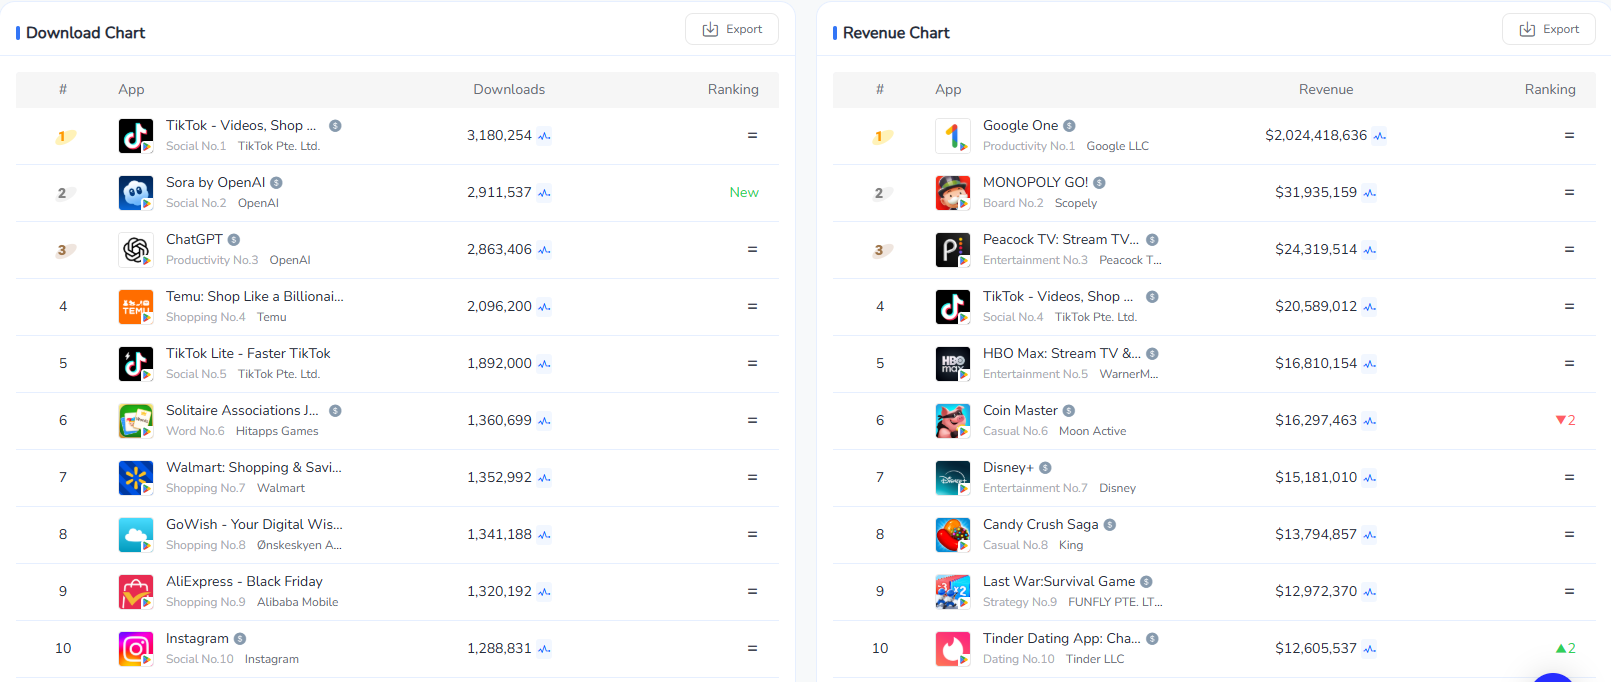Click the trend chart icon next to 3,180,254

(x=544, y=136)
